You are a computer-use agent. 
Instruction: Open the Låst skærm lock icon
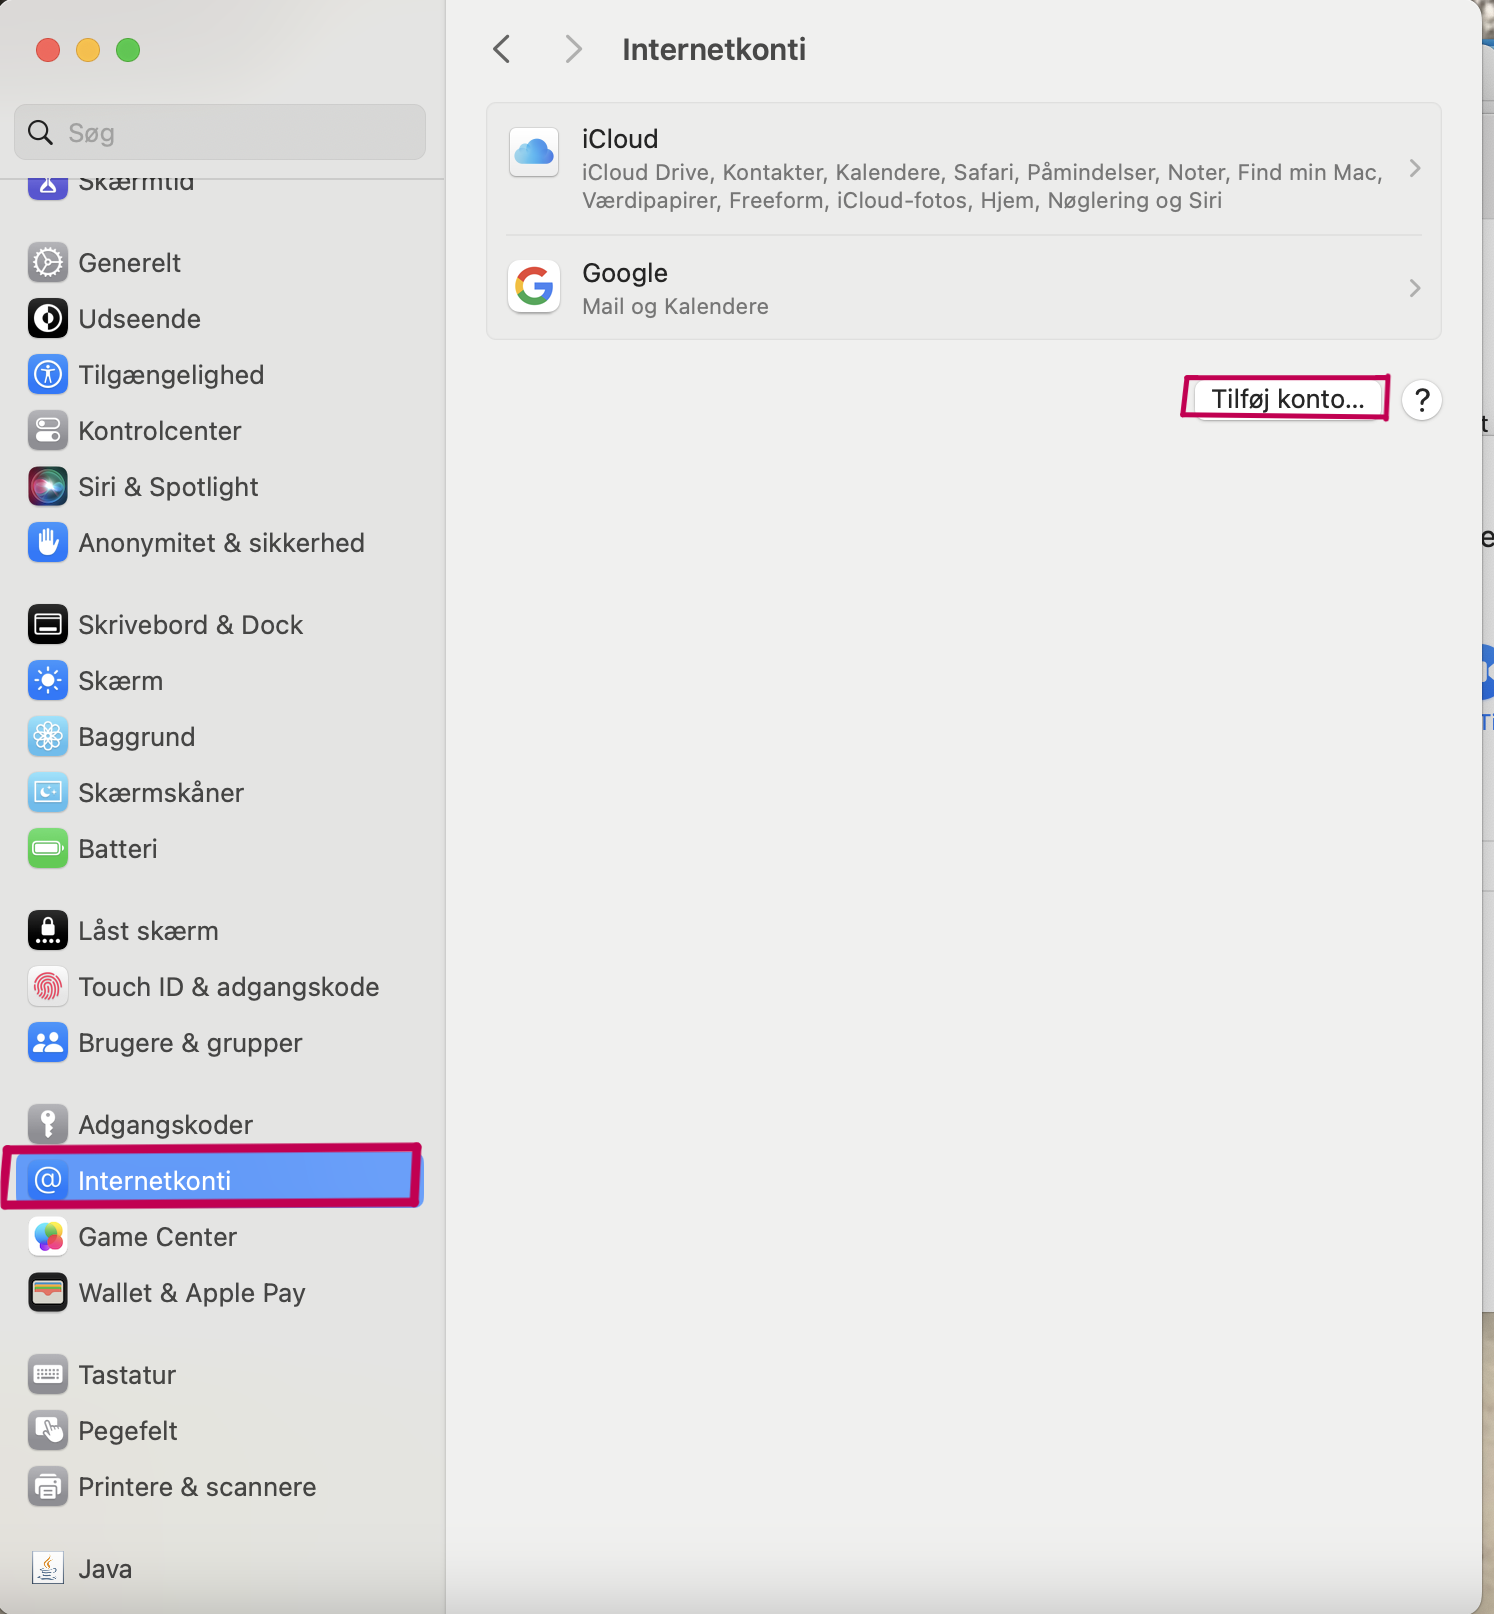coord(48,930)
